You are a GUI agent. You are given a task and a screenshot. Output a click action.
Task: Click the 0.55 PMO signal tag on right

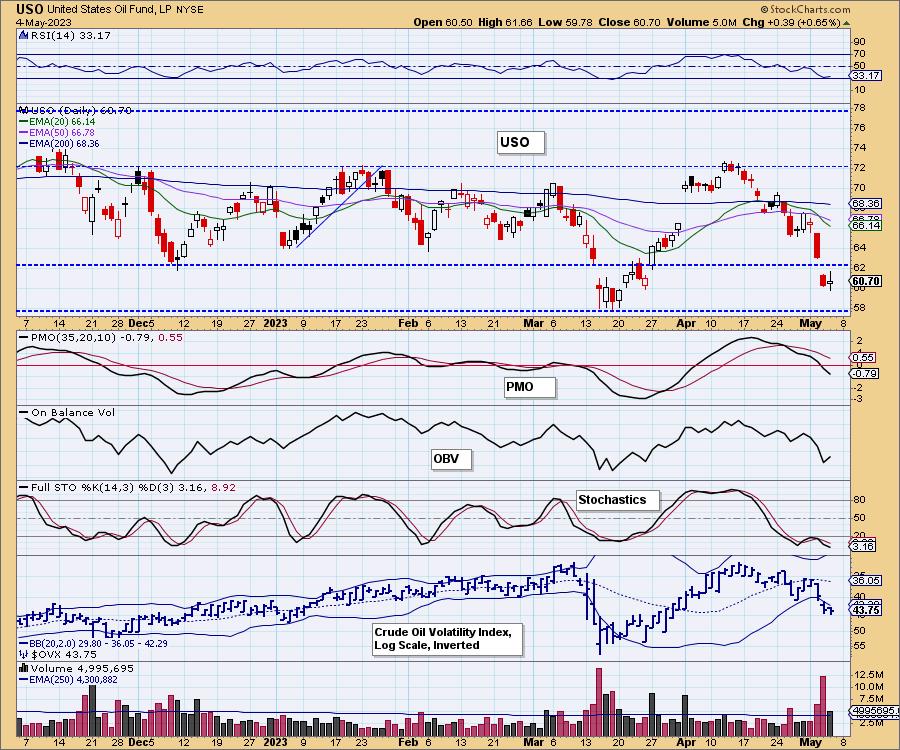tap(864, 357)
